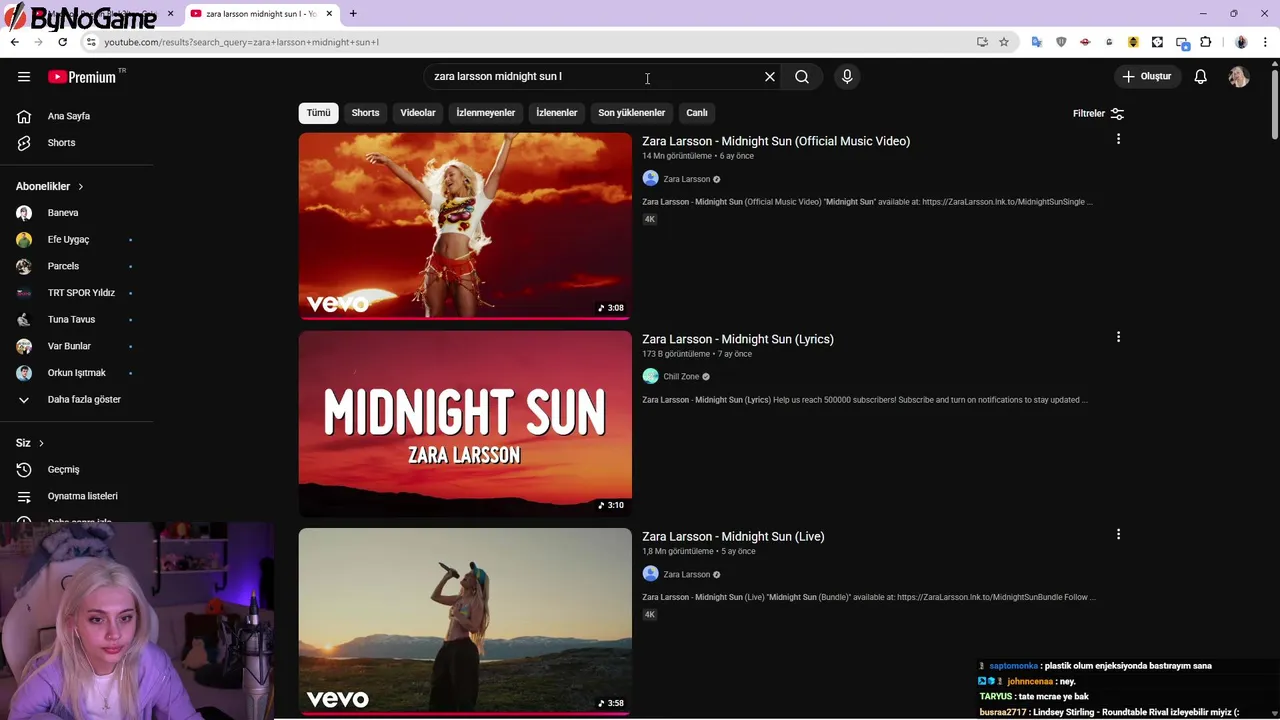Clear the search box with the X
Viewport: 1280px width, 720px height.
770,77
